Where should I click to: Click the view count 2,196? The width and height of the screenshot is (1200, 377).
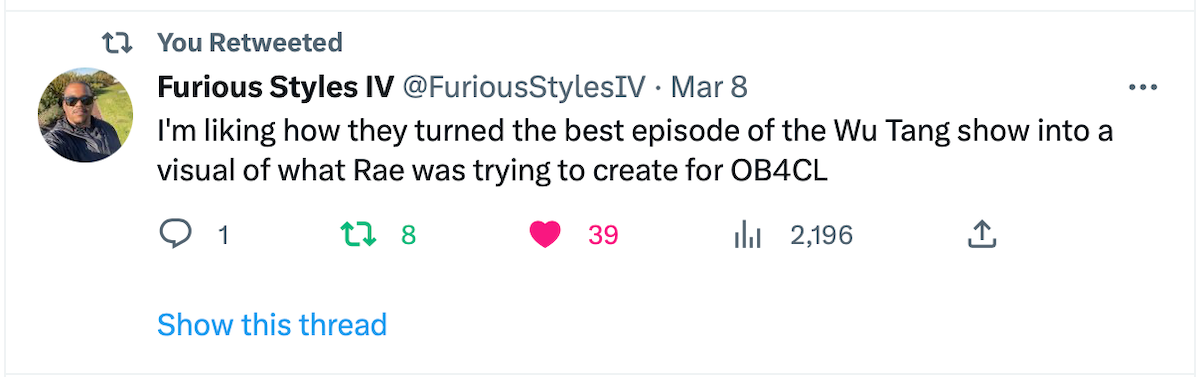pyautogui.click(x=821, y=236)
